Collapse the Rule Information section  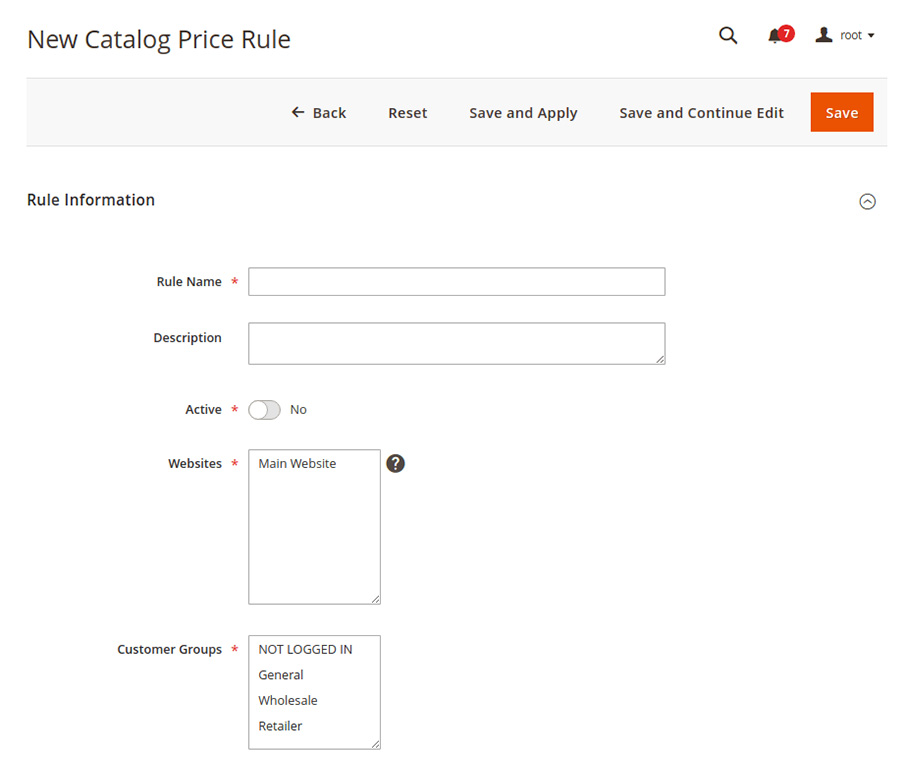[x=868, y=201]
